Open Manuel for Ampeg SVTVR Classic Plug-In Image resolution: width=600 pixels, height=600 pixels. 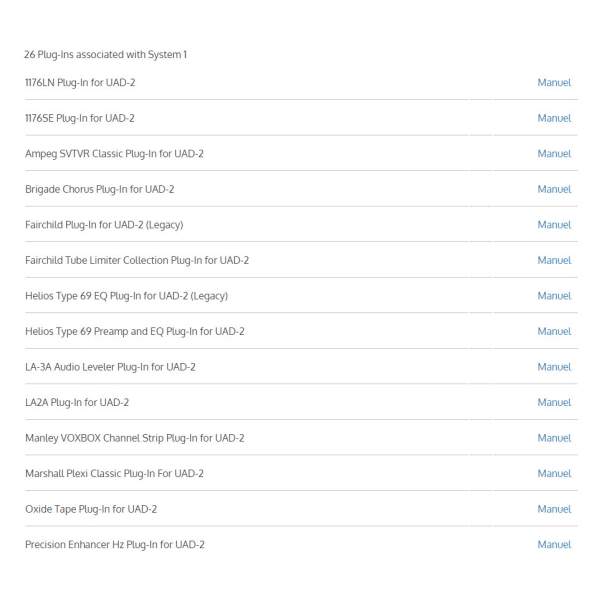(x=554, y=154)
